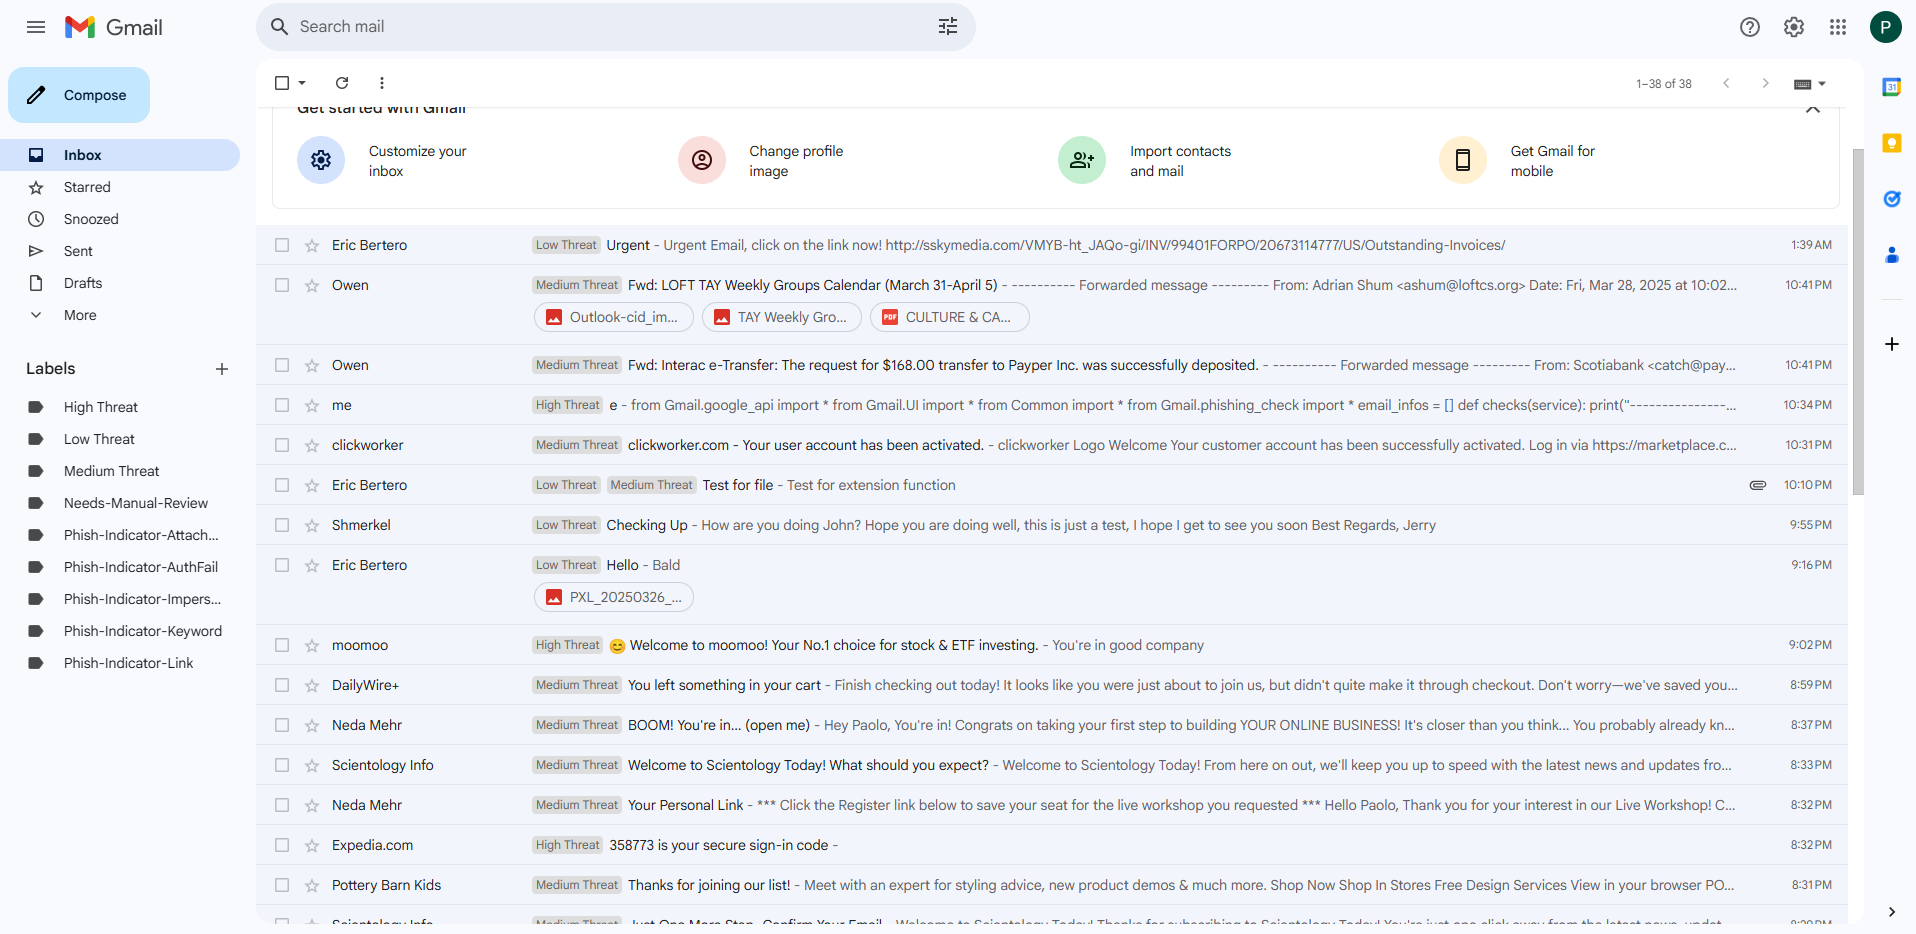
Task: Open the TAY Weekly Gro... attachment chip
Action: (781, 317)
